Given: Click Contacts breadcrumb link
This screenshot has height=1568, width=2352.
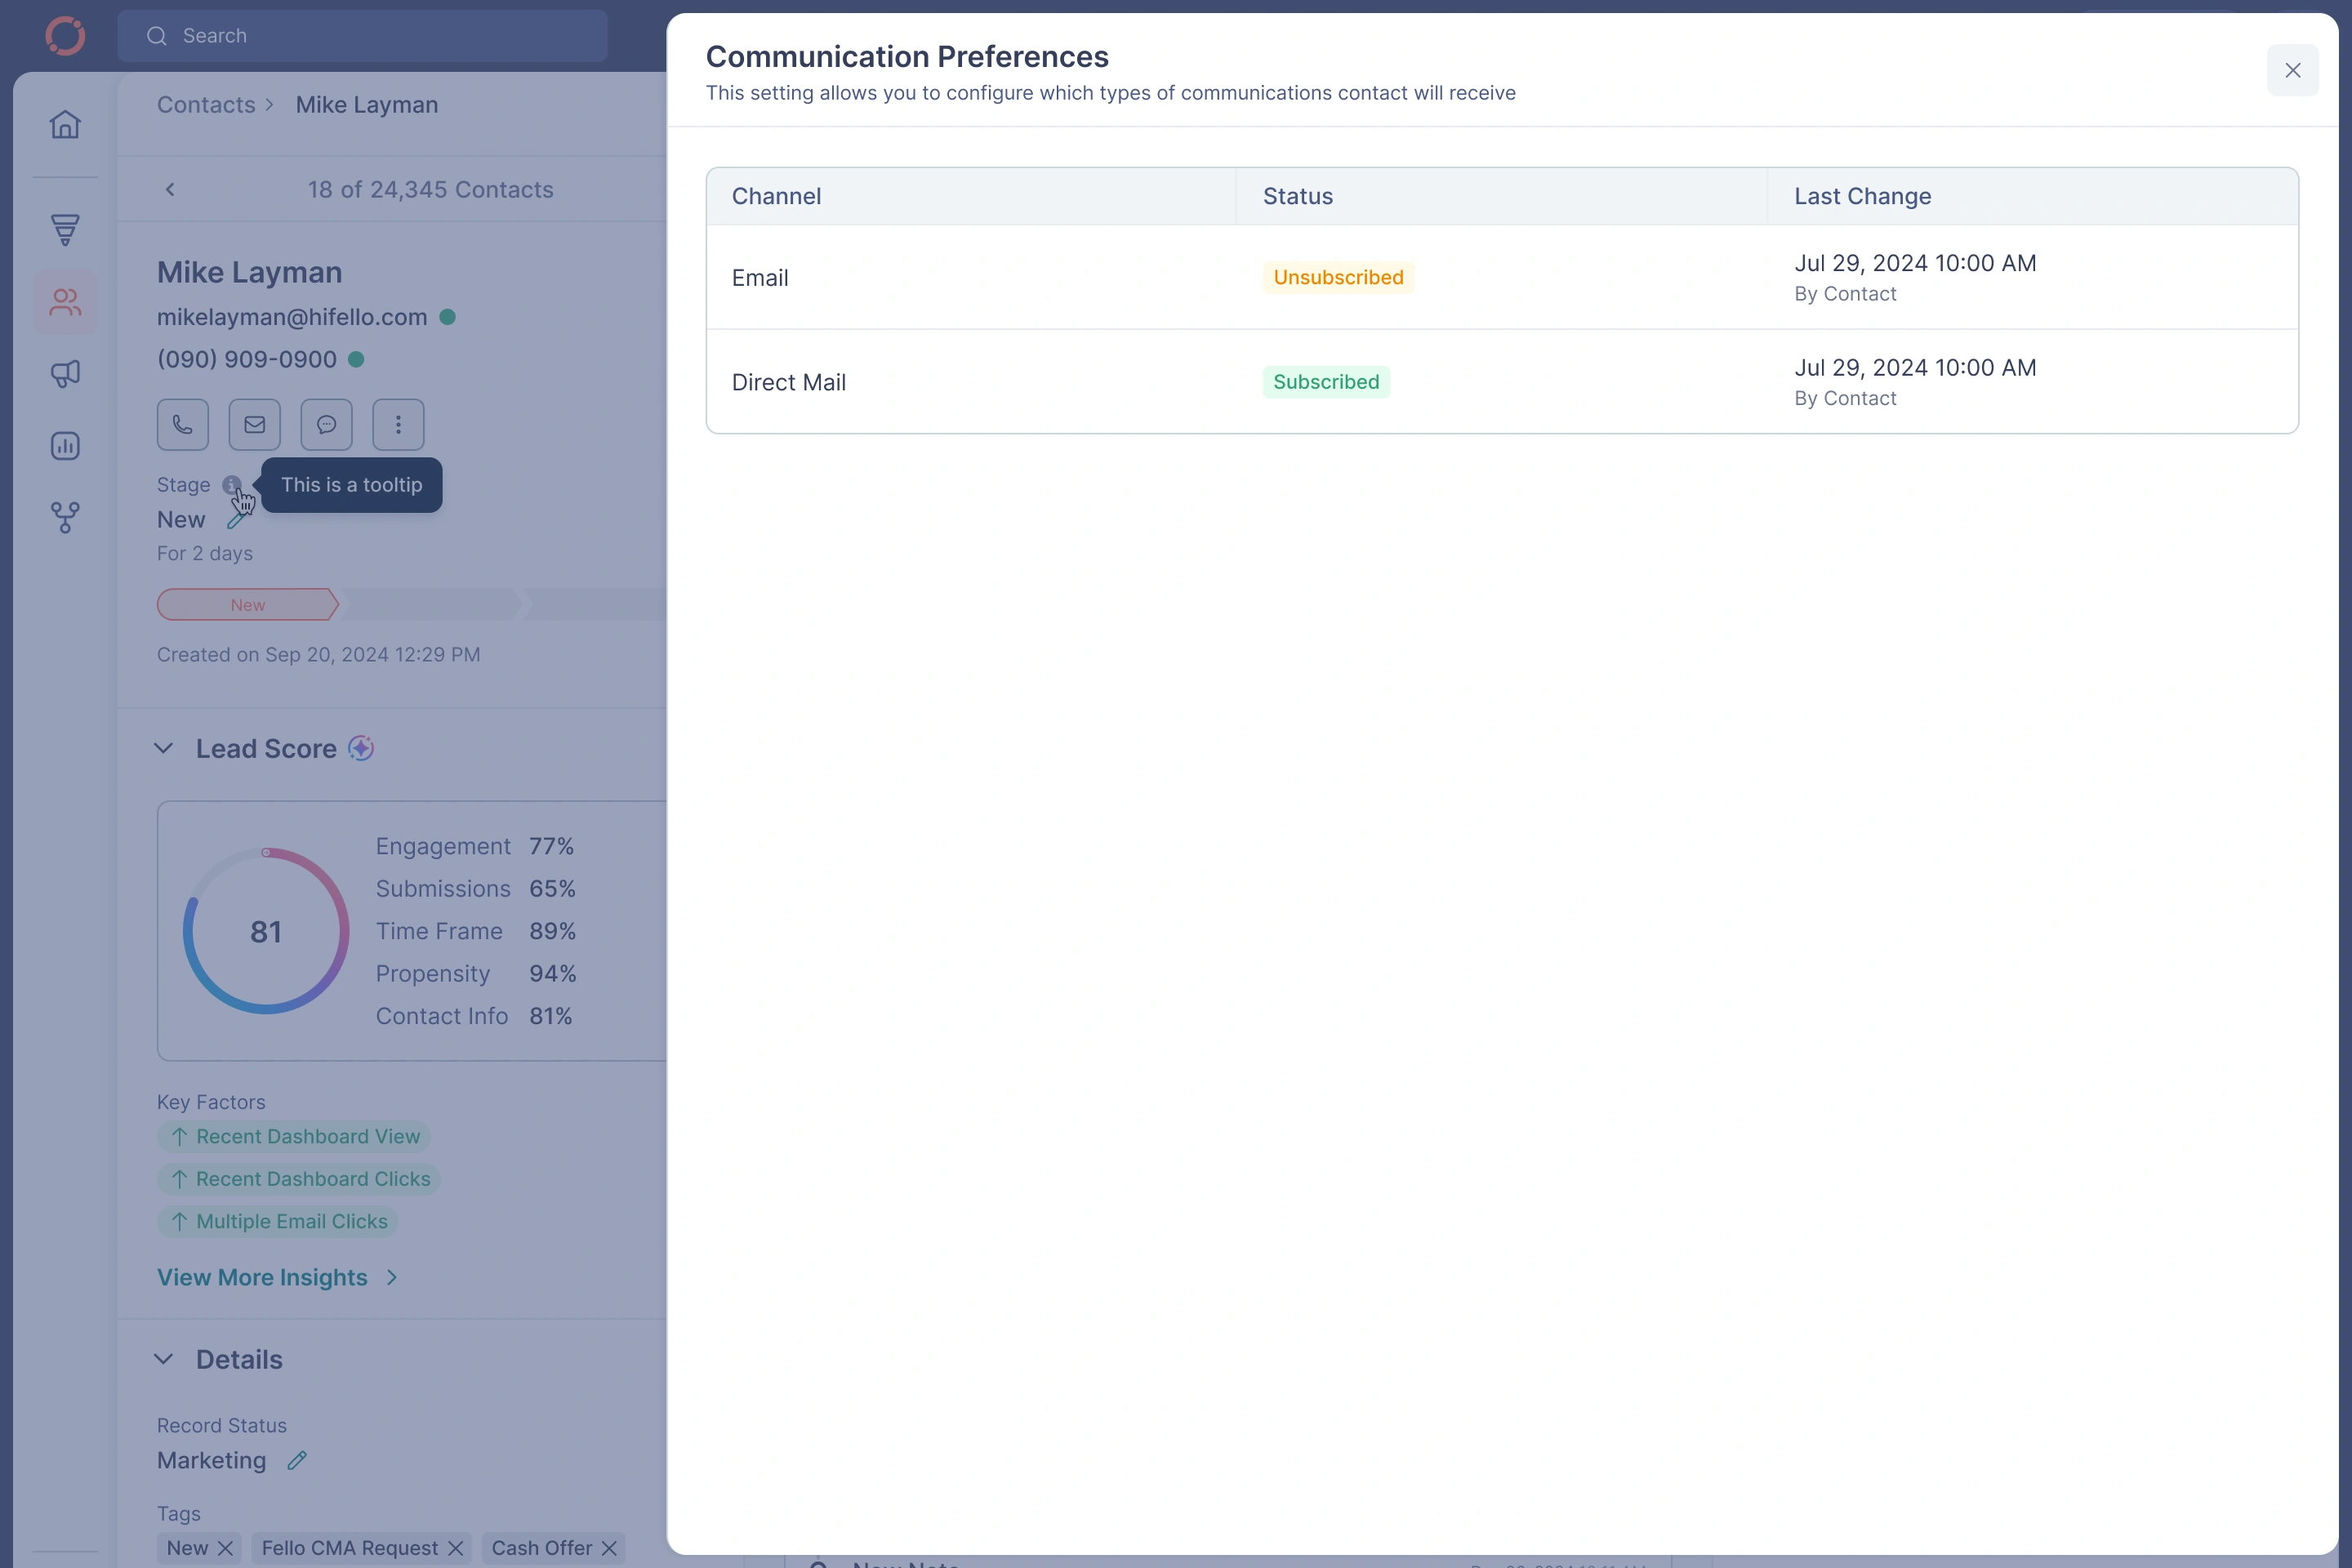Looking at the screenshot, I should [206, 105].
